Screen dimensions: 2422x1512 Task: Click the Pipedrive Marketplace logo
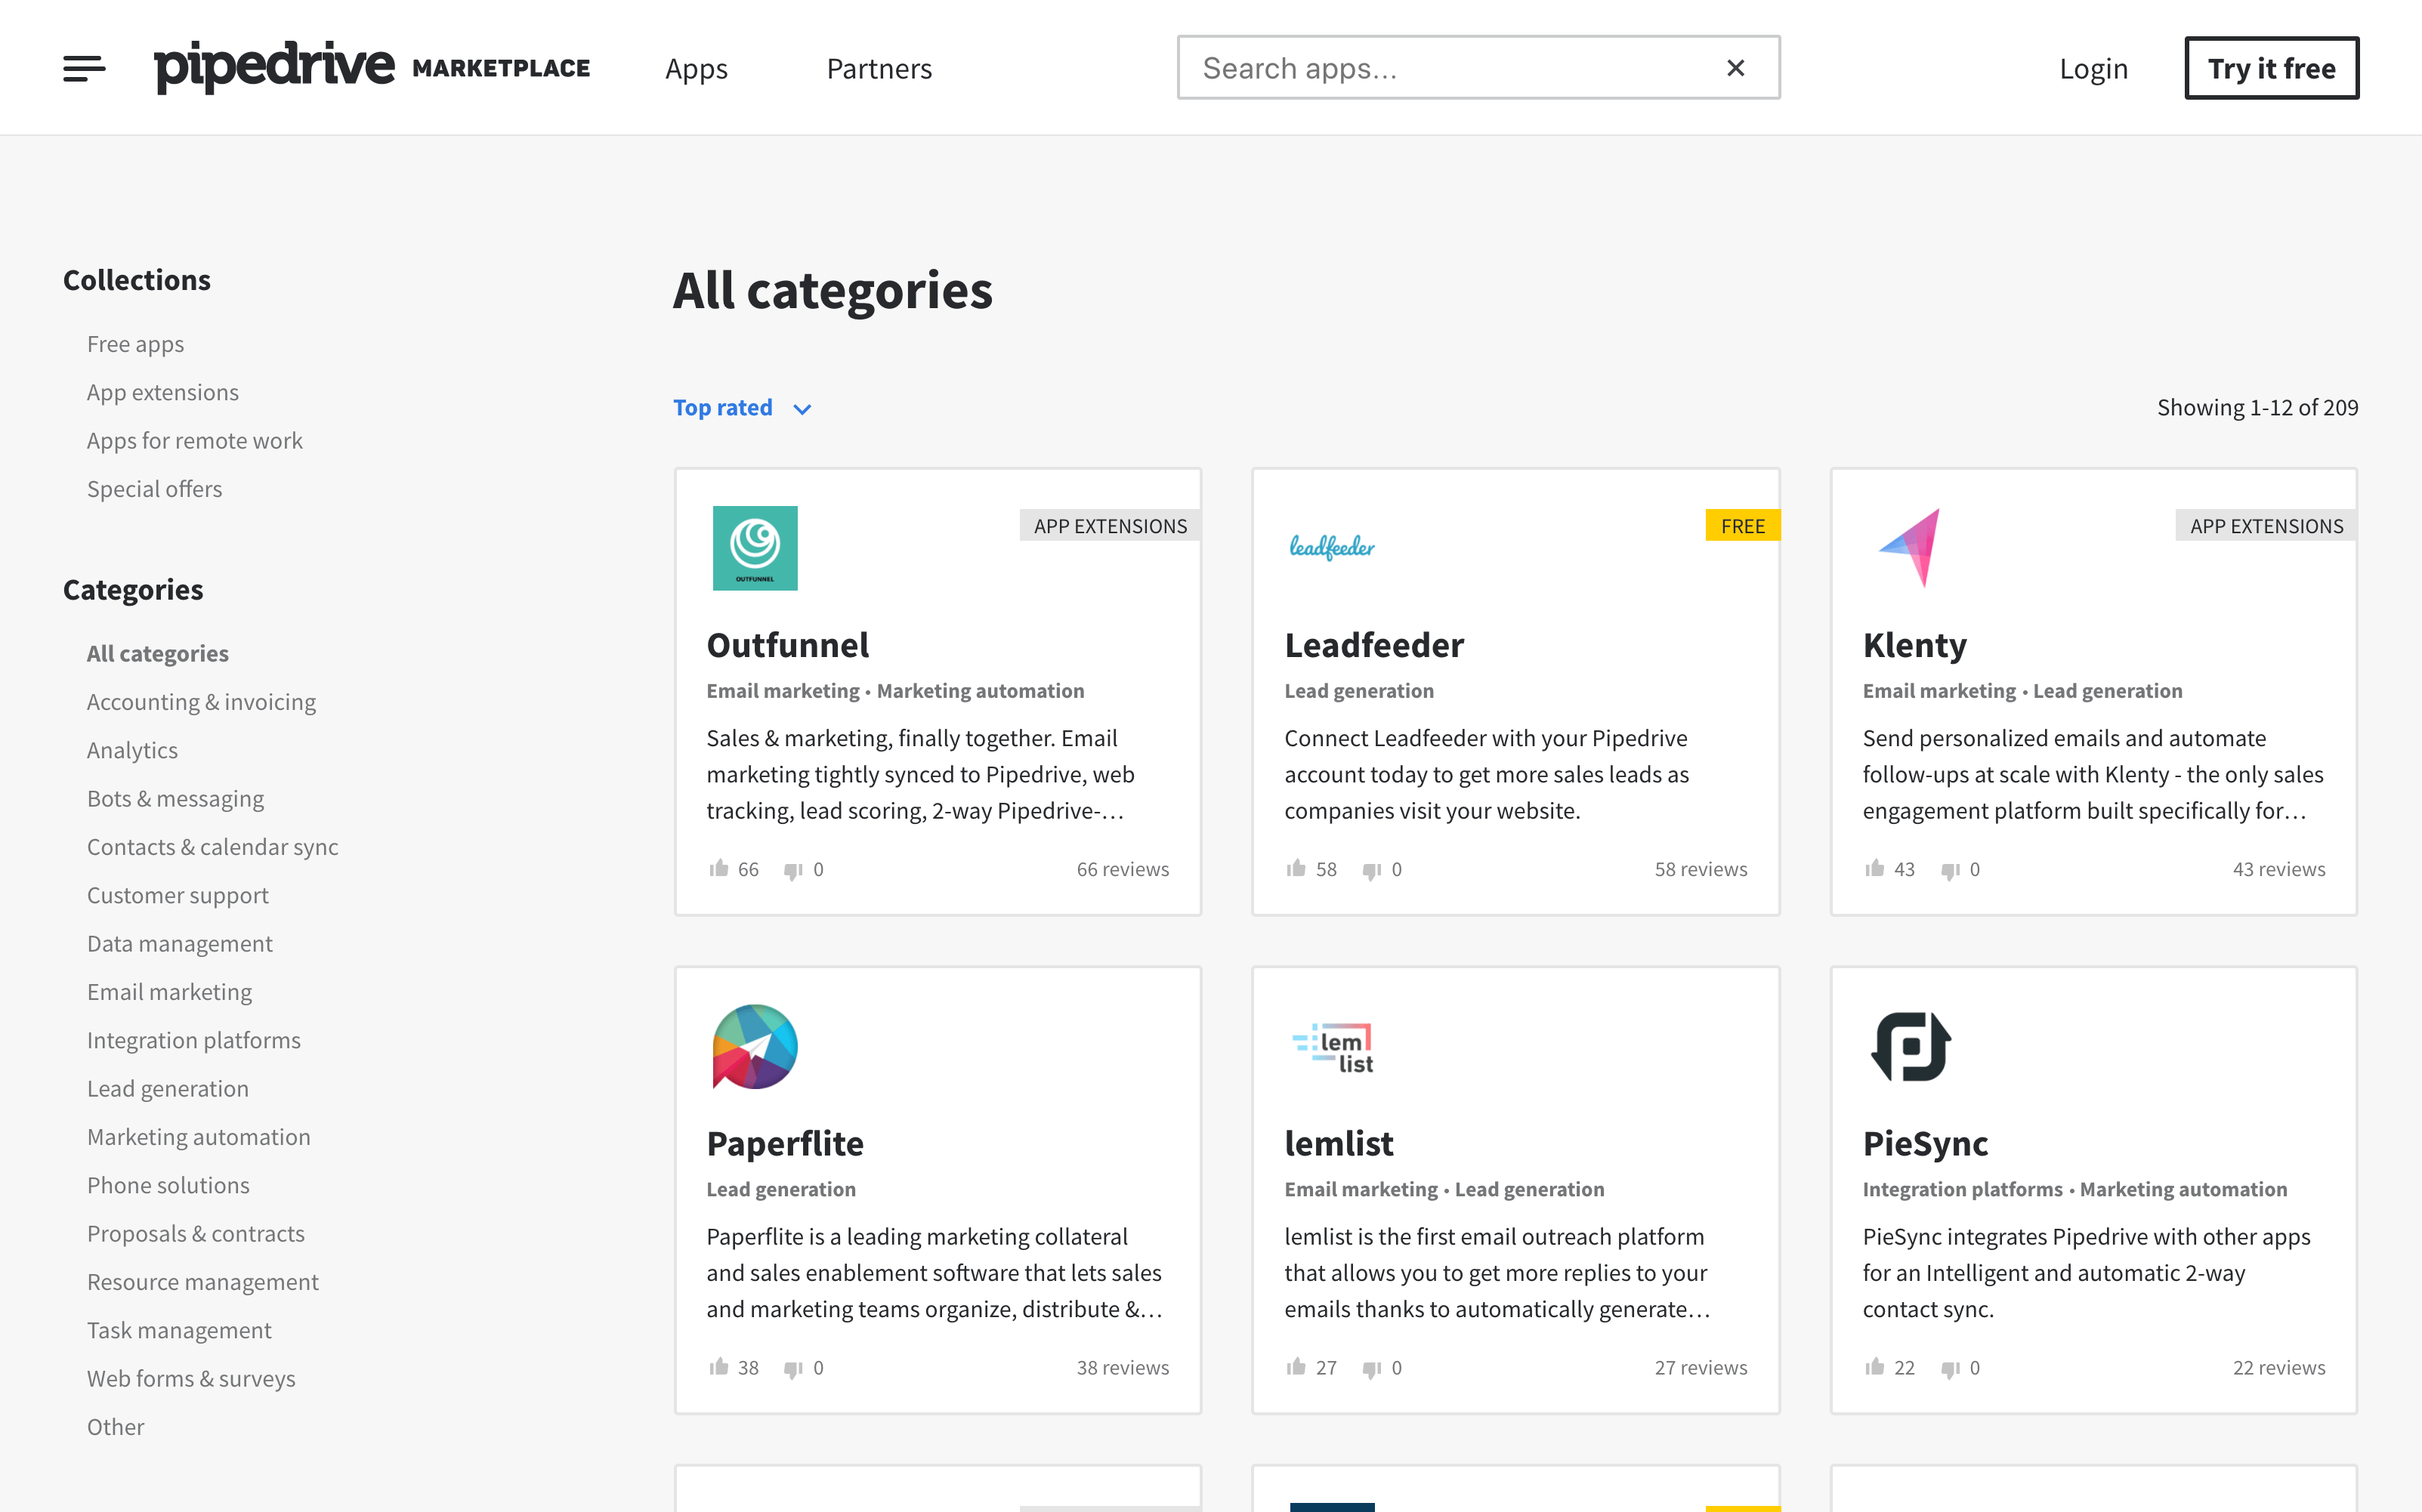[372, 67]
